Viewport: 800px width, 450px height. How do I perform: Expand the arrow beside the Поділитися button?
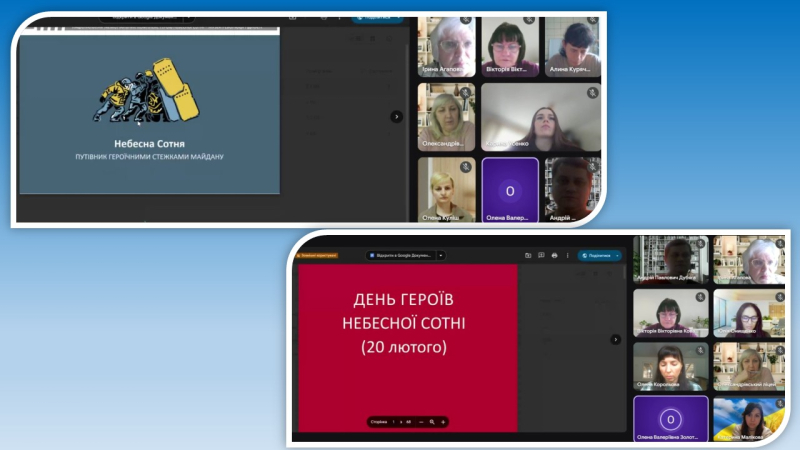[x=617, y=255]
